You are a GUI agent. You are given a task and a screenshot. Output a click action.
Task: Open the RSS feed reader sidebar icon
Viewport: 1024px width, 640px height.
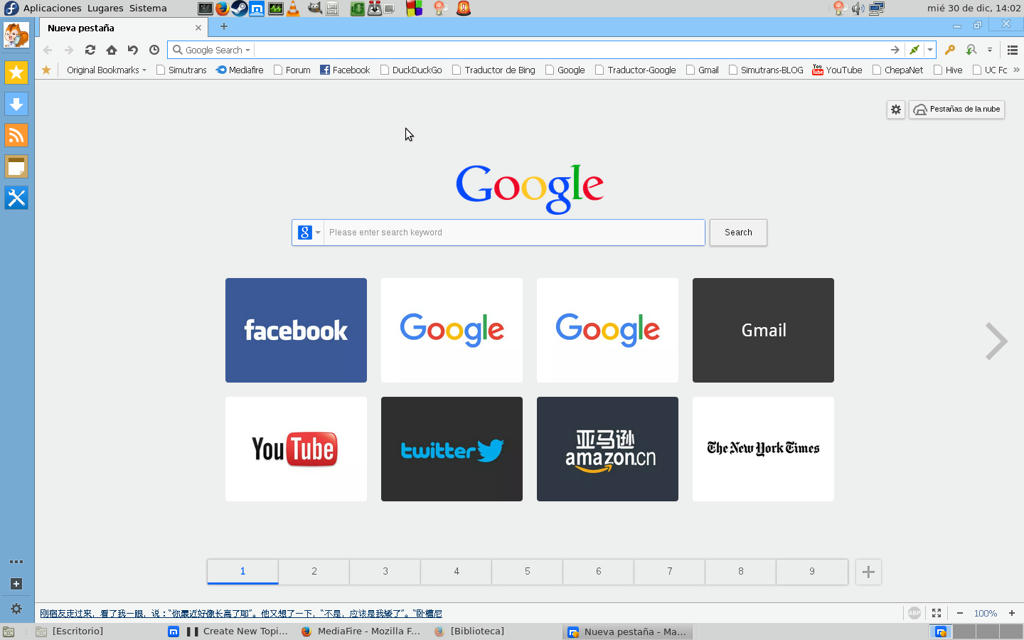click(16, 135)
